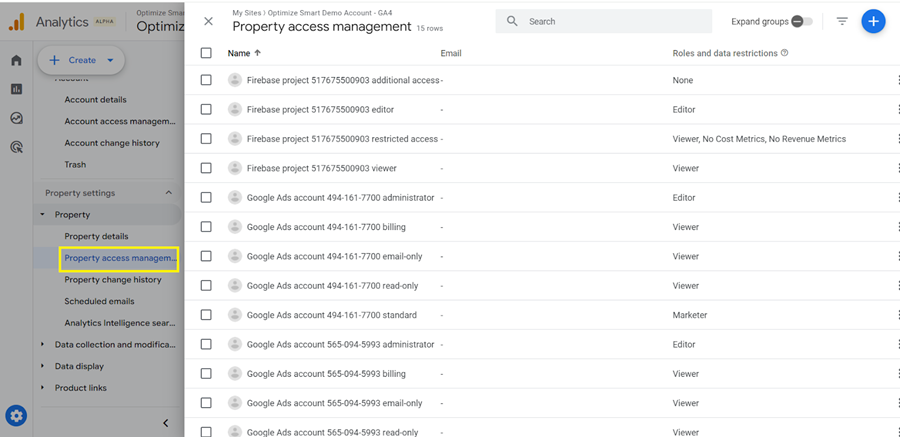The height and width of the screenshot is (437, 900).
Task: Close the Property access management panel
Action: [x=208, y=21]
